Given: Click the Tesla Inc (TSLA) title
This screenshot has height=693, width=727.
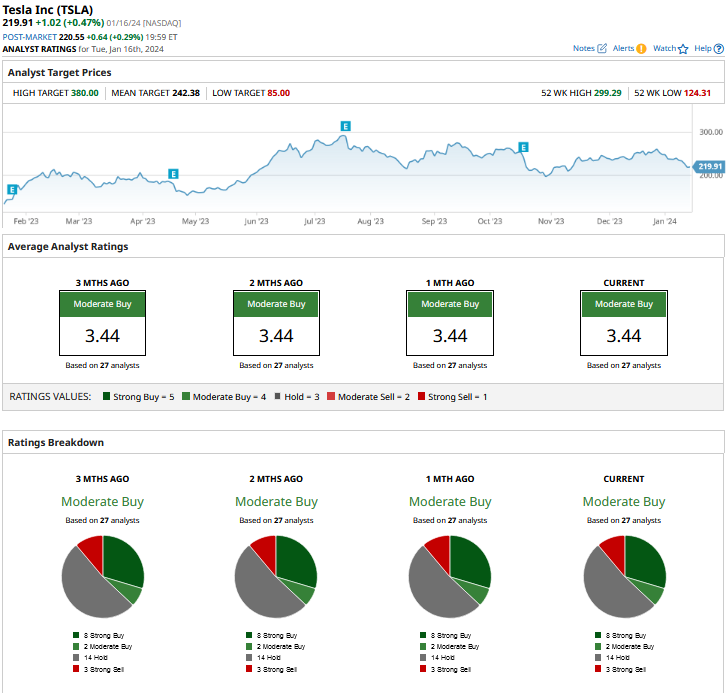Looking at the screenshot, I should click(48, 9).
